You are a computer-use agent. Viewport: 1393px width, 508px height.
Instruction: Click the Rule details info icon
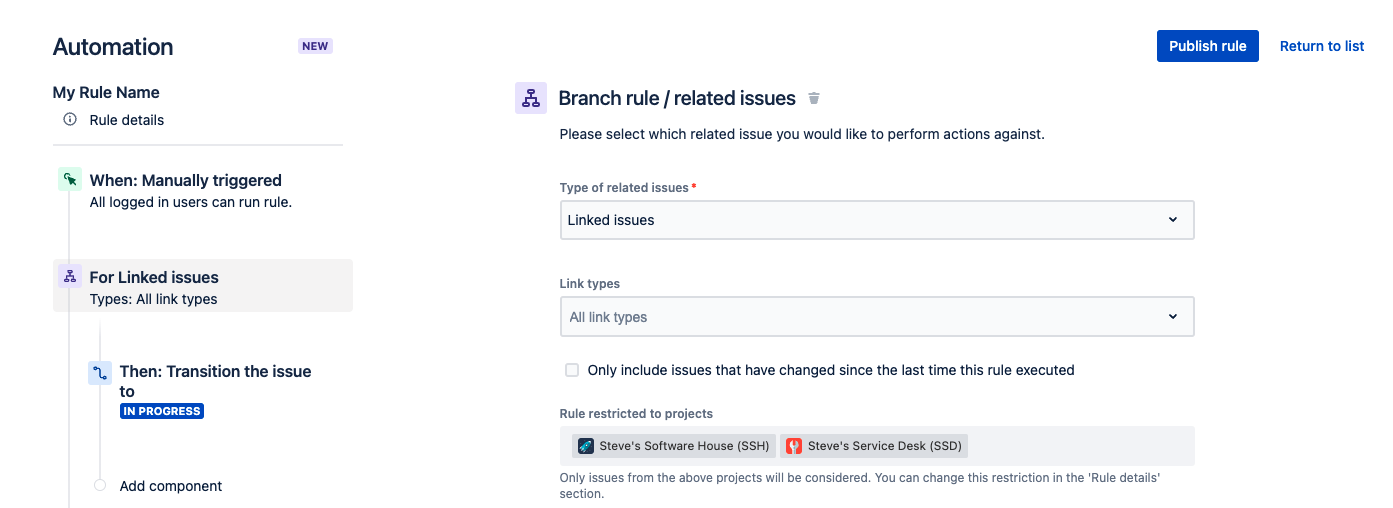point(70,120)
